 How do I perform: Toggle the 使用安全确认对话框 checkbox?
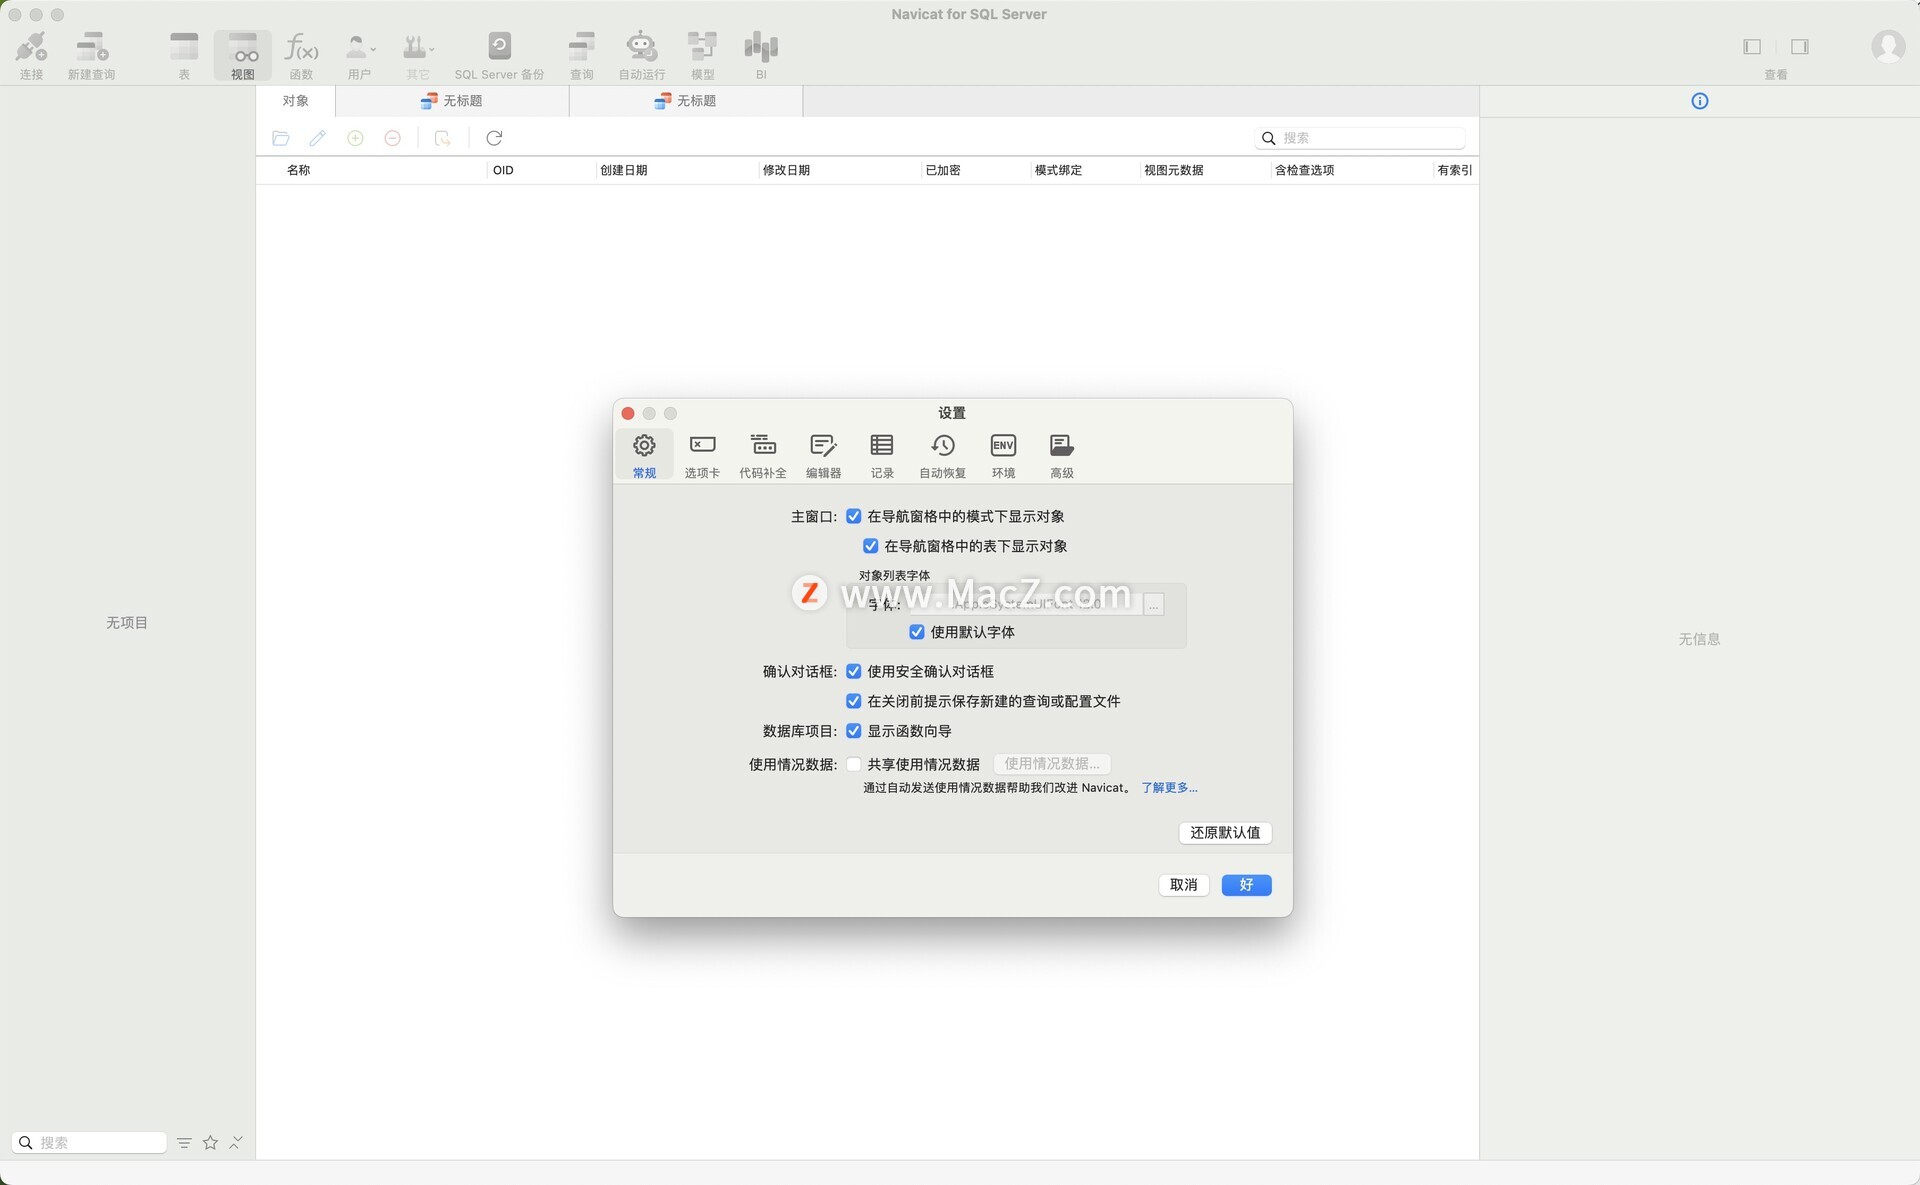[854, 671]
